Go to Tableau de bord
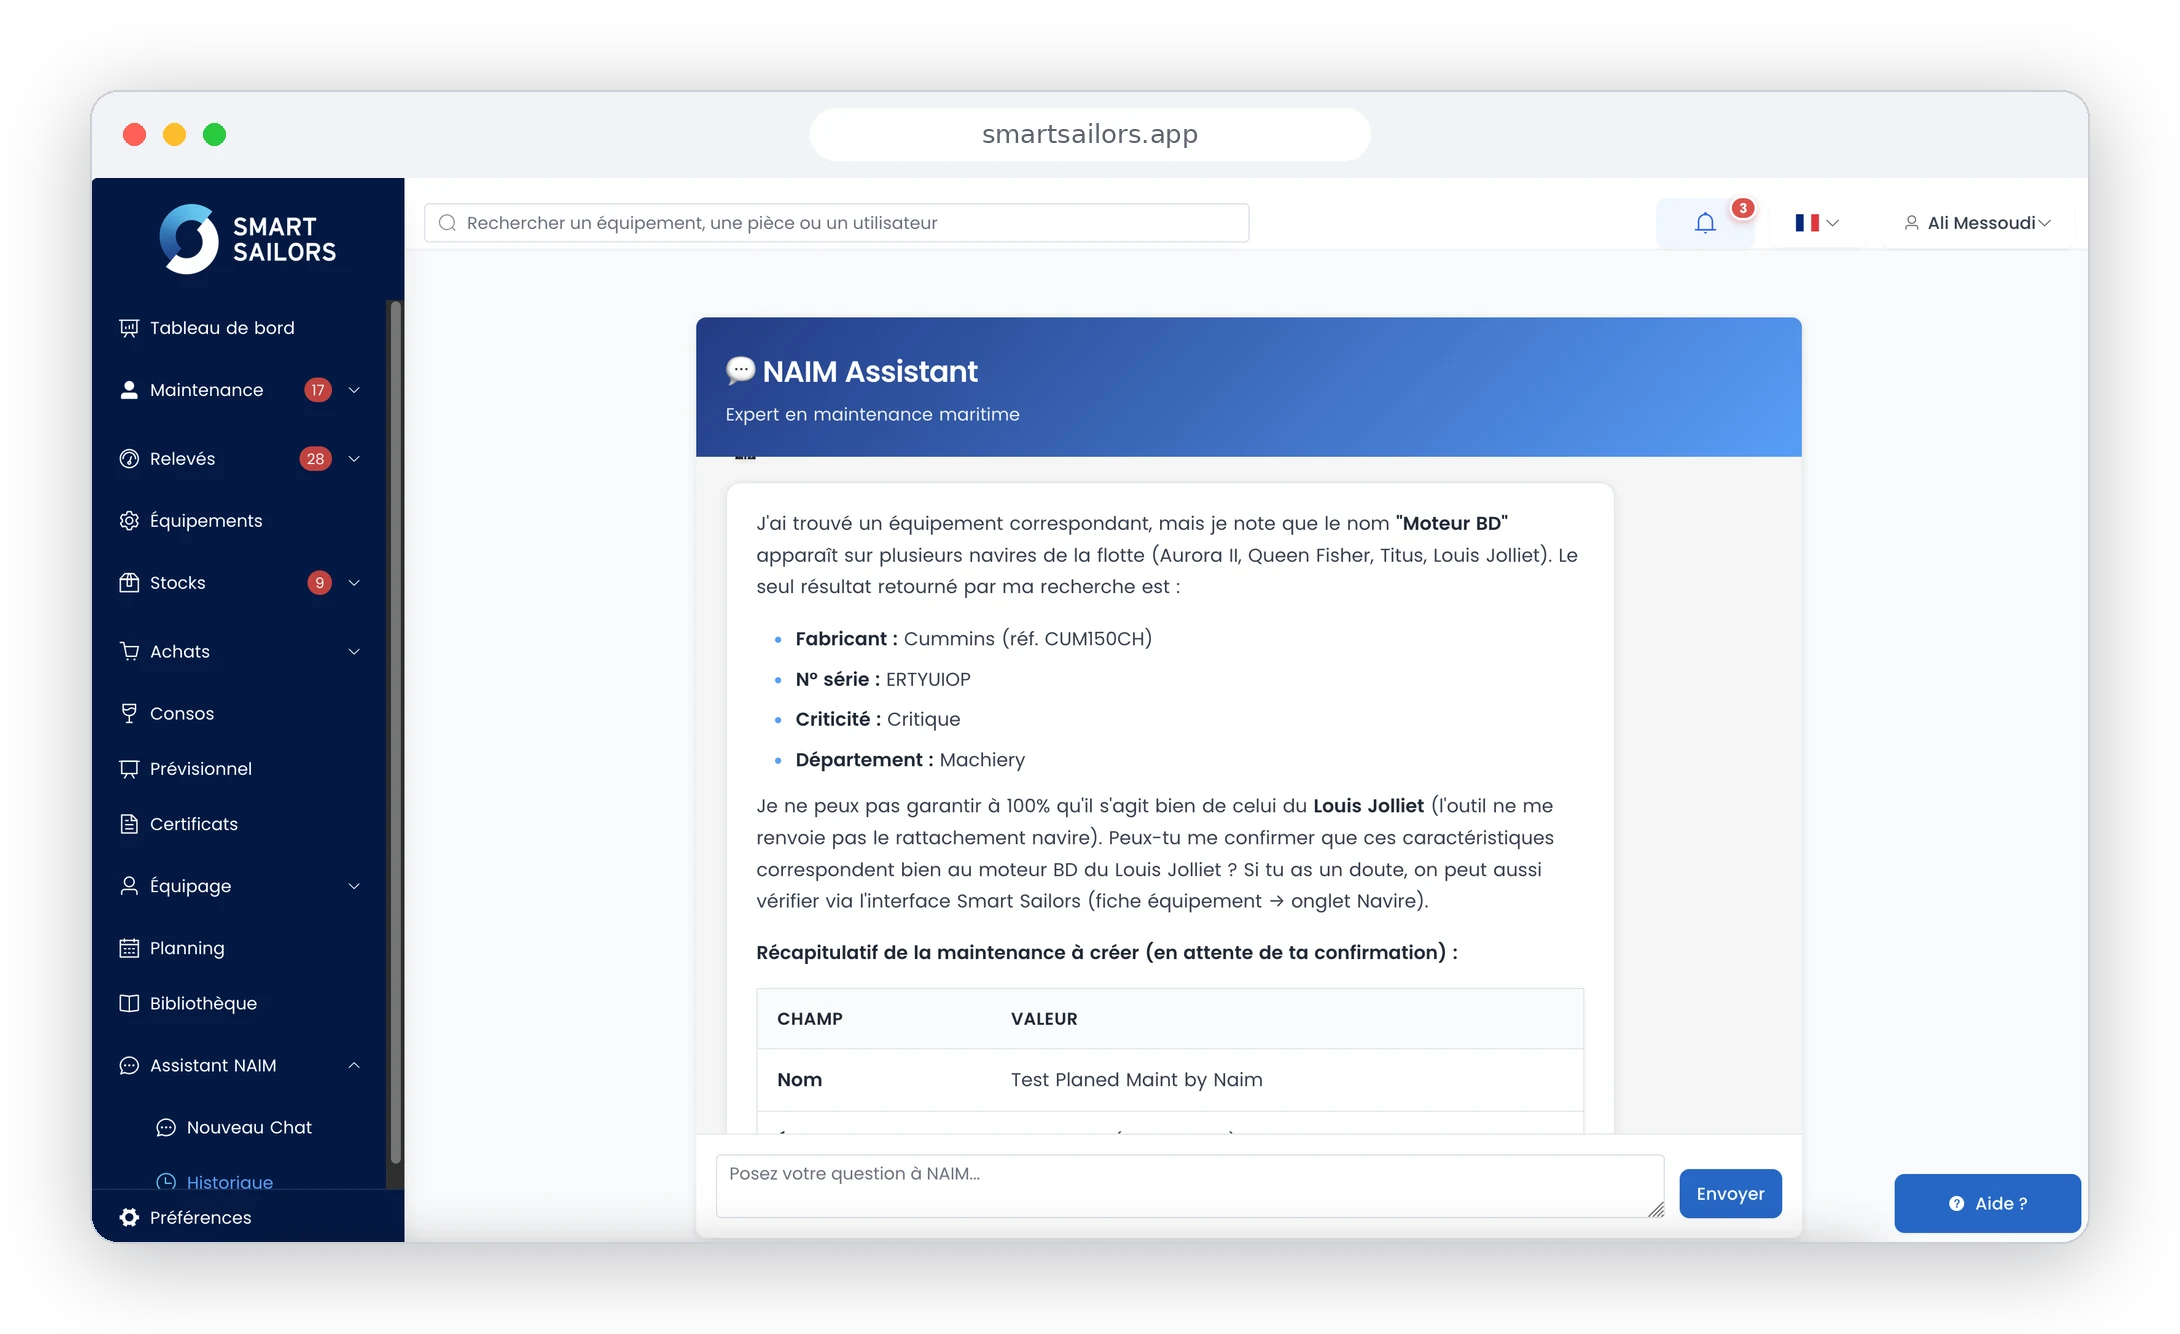 [222, 328]
